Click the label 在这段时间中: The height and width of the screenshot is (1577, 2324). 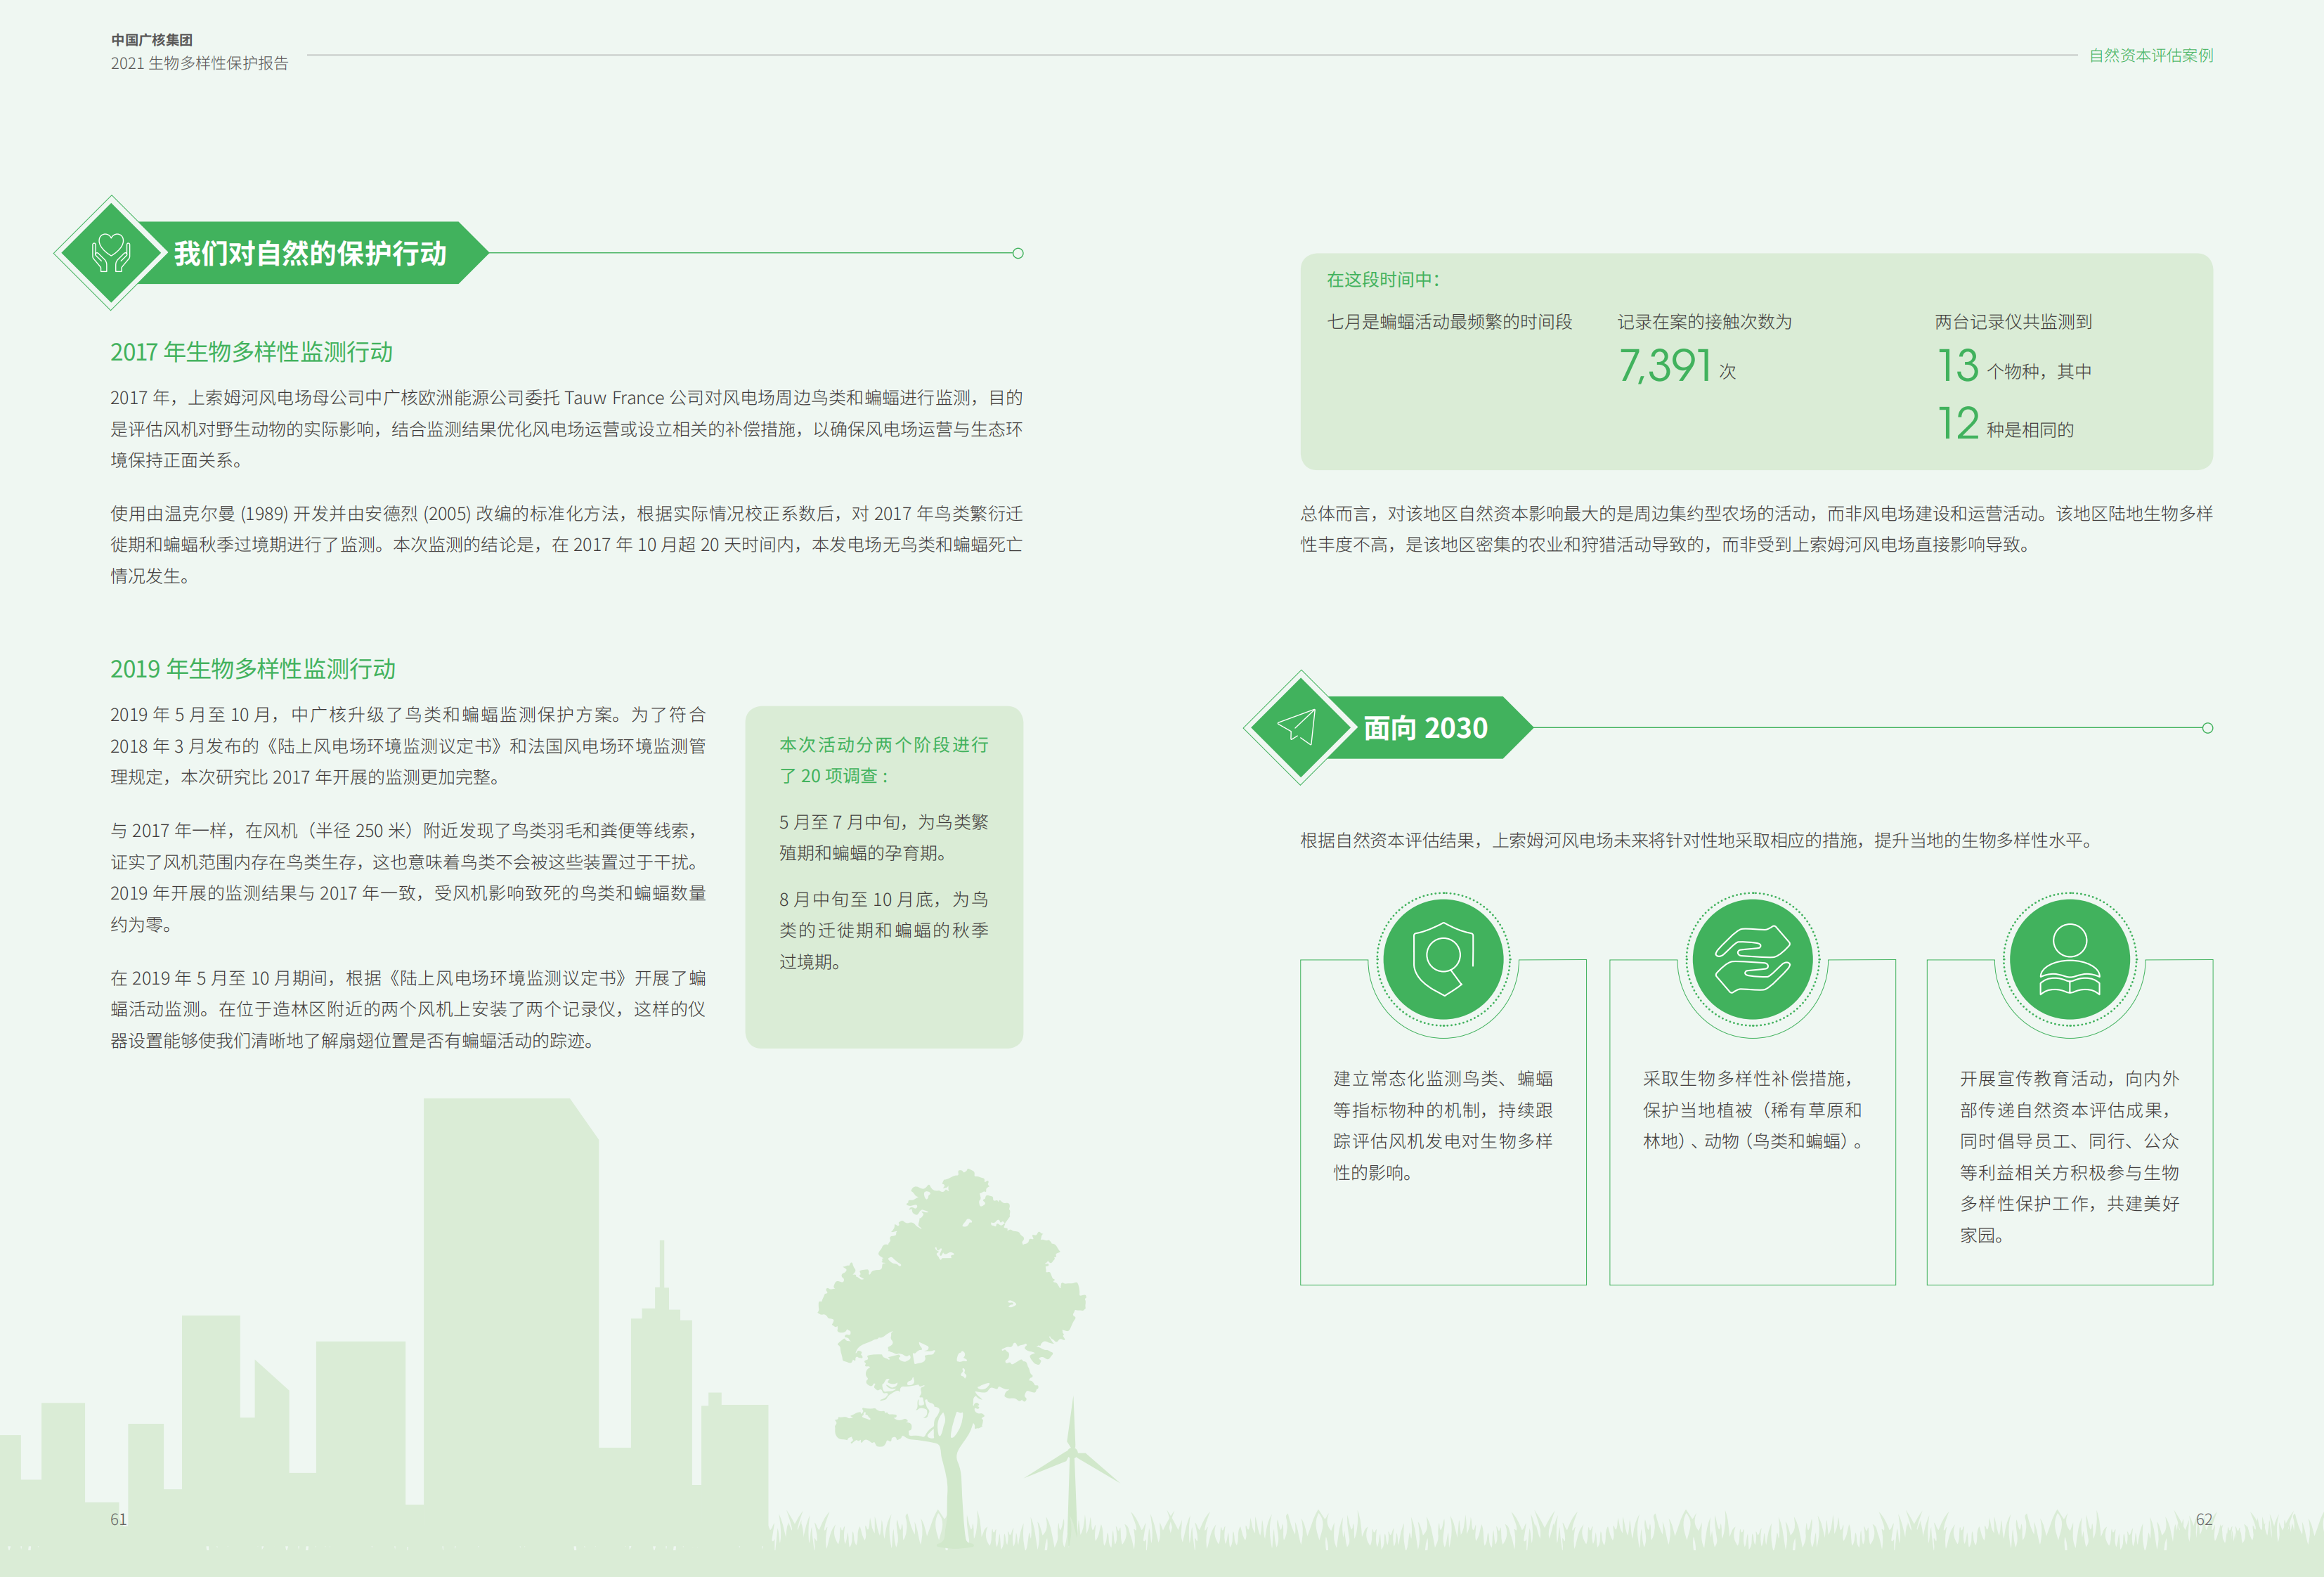[1384, 279]
